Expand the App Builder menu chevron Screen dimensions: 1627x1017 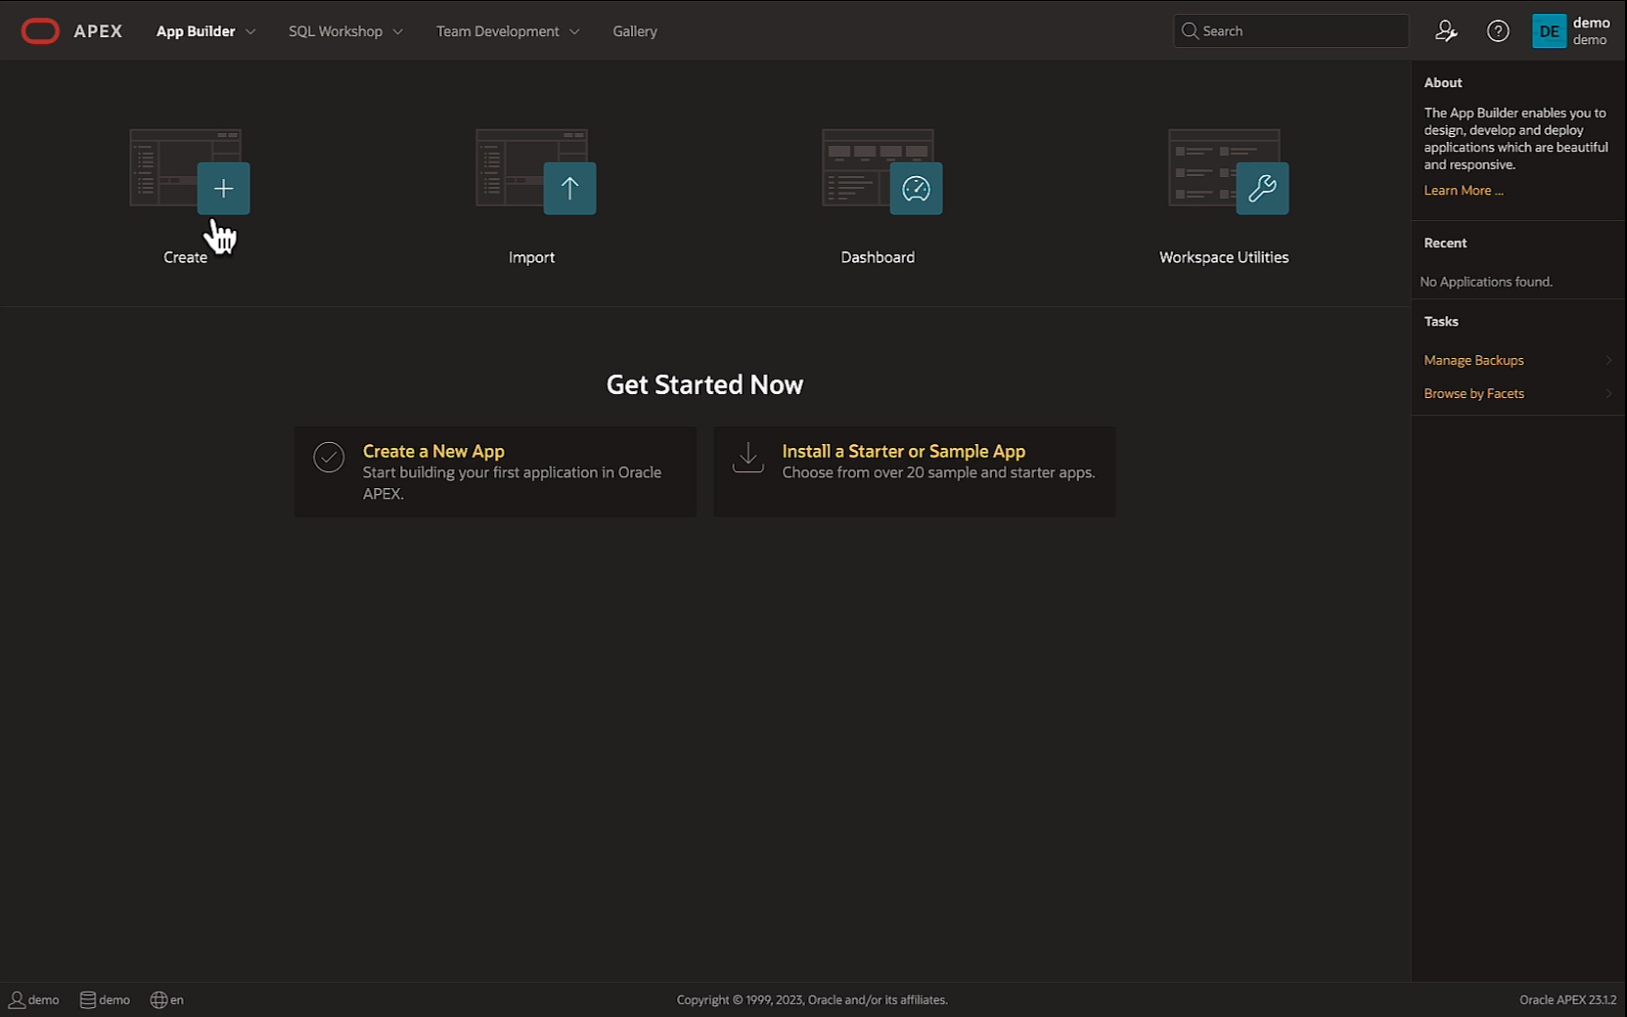click(x=251, y=32)
